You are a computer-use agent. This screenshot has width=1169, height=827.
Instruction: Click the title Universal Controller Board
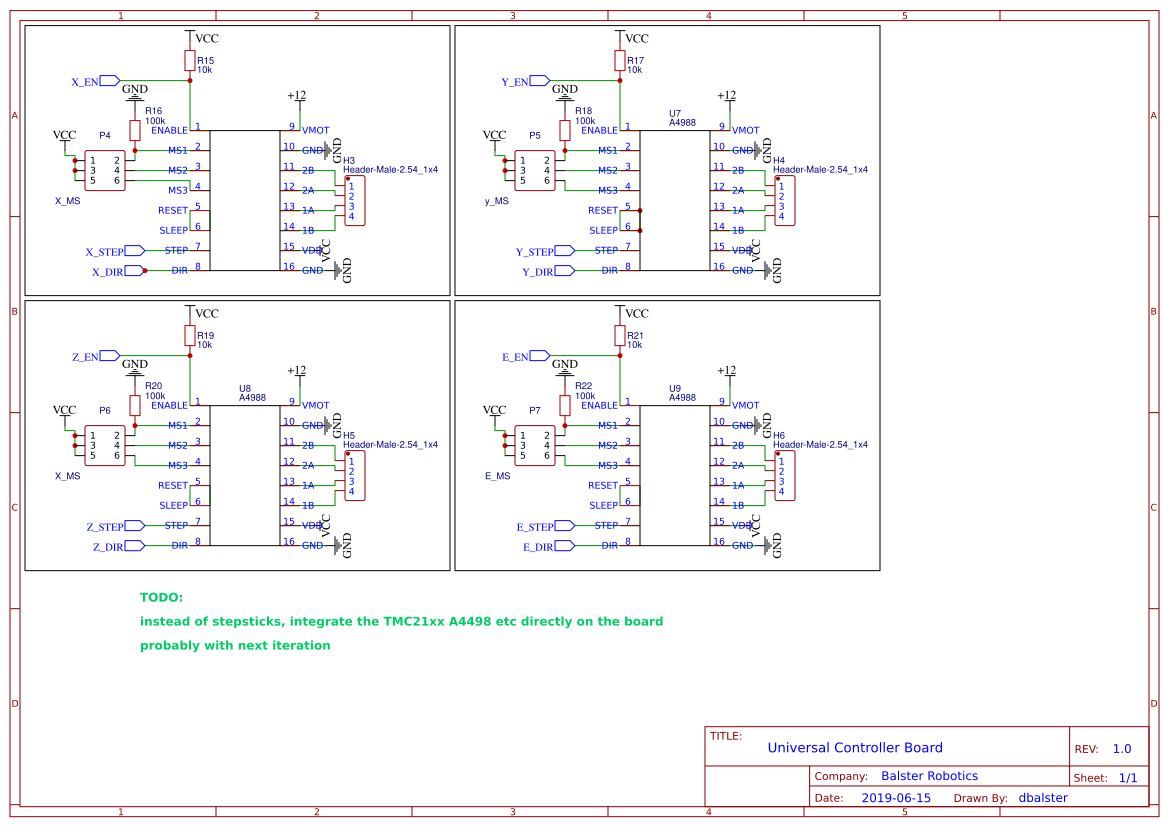[x=855, y=747]
